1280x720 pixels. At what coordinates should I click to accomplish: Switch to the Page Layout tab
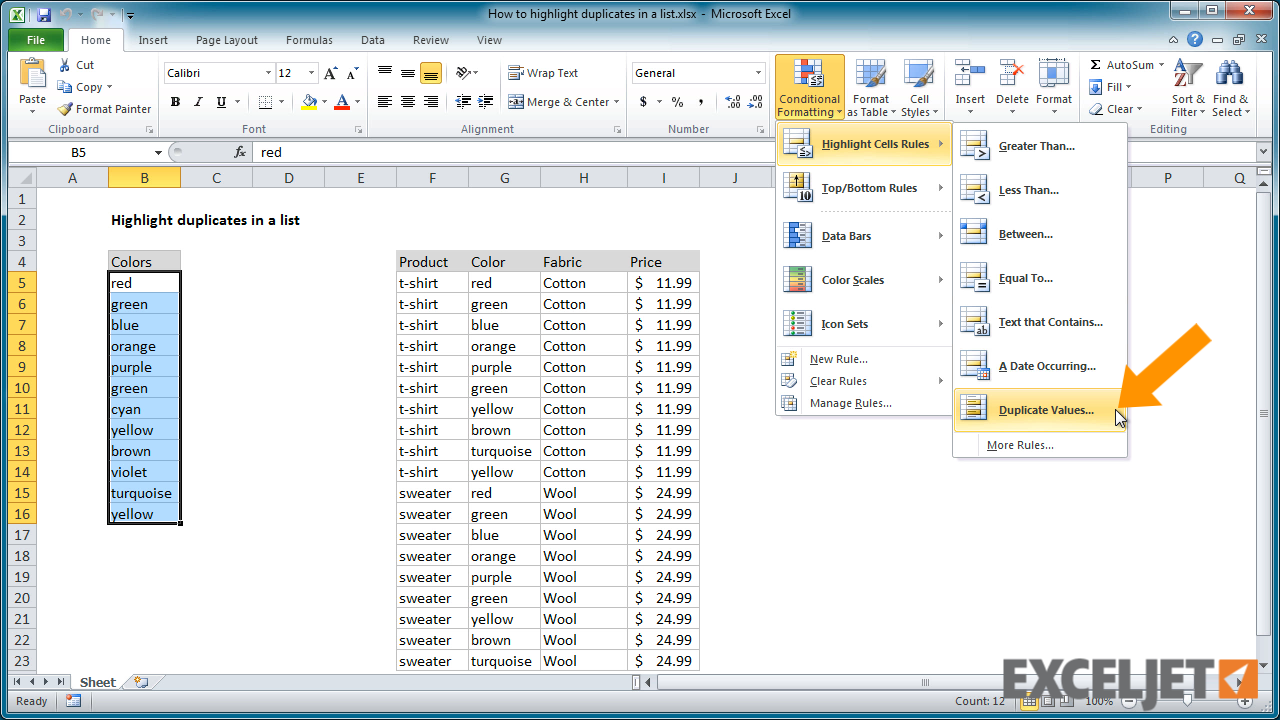(x=227, y=40)
